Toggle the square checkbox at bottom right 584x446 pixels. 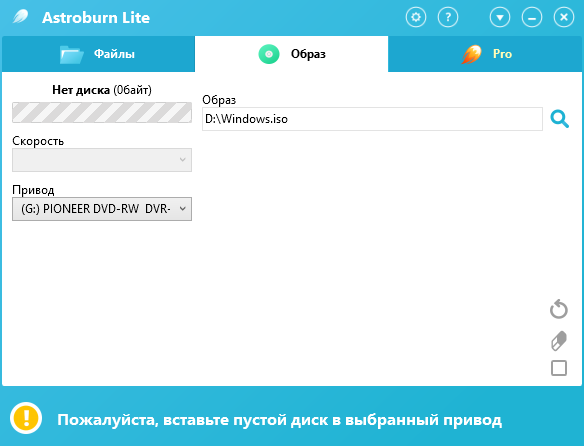(x=559, y=368)
